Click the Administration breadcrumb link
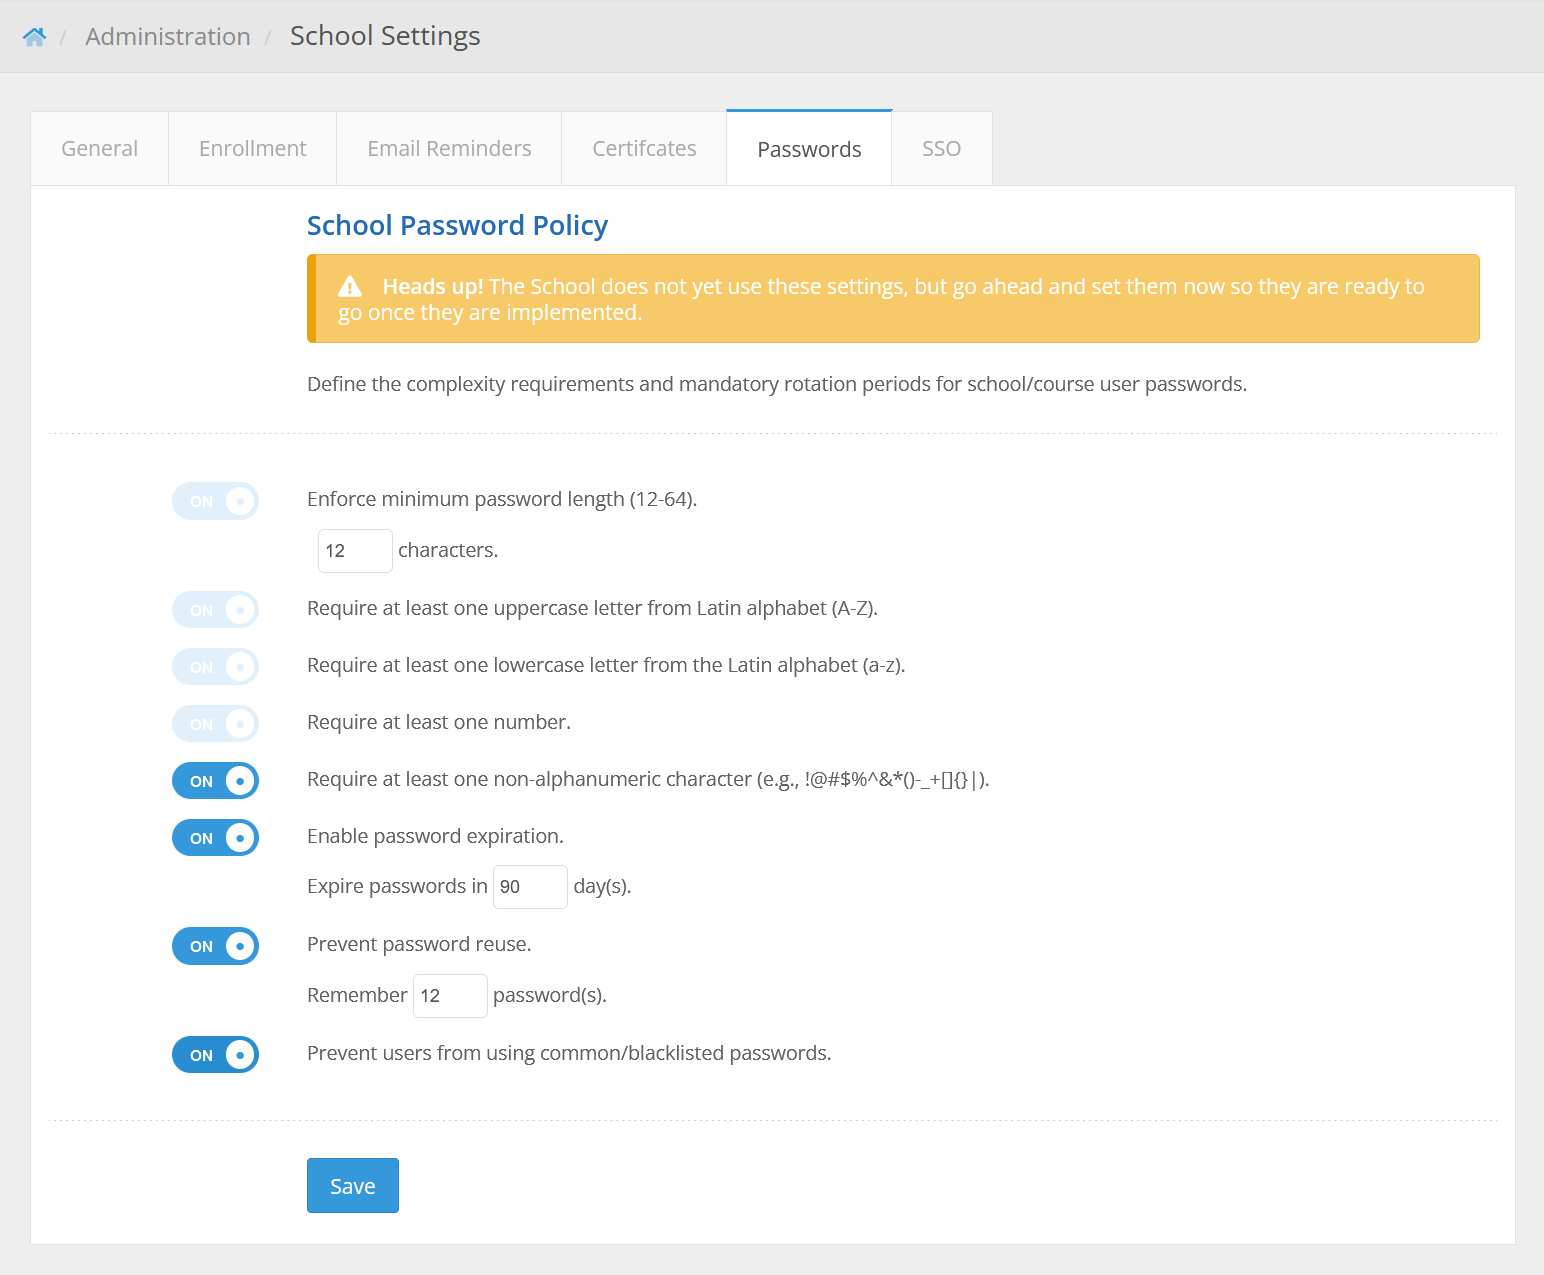This screenshot has width=1544, height=1275. pos(168,37)
